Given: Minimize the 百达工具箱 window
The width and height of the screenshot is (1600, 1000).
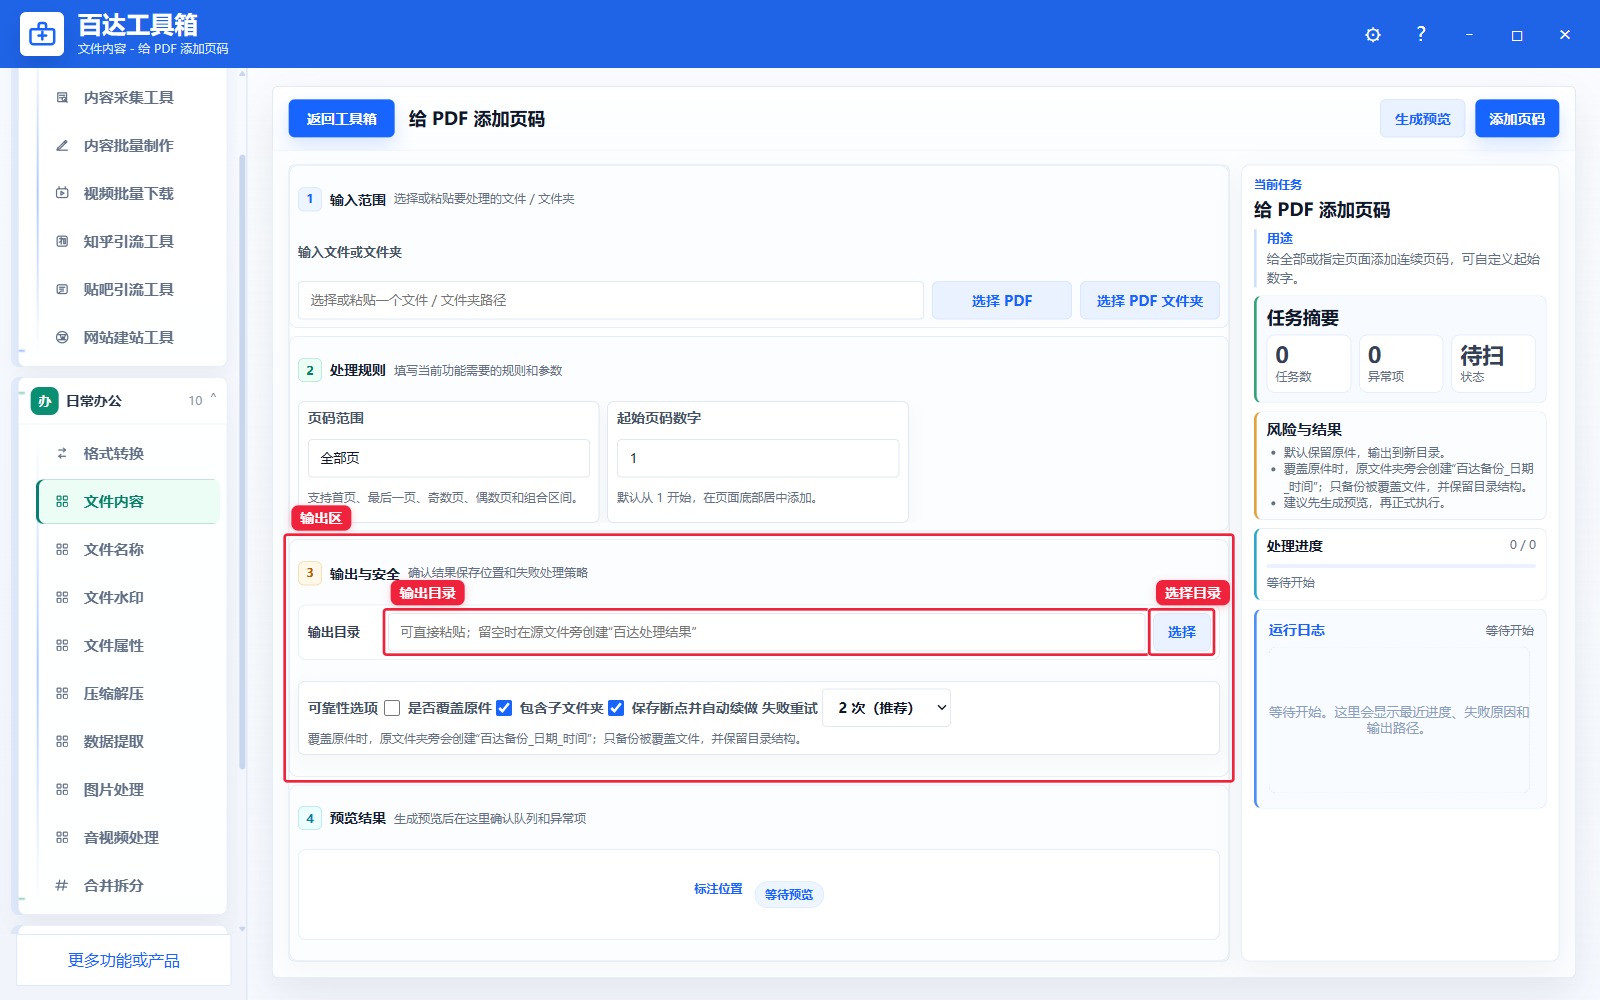Looking at the screenshot, I should point(1469,35).
